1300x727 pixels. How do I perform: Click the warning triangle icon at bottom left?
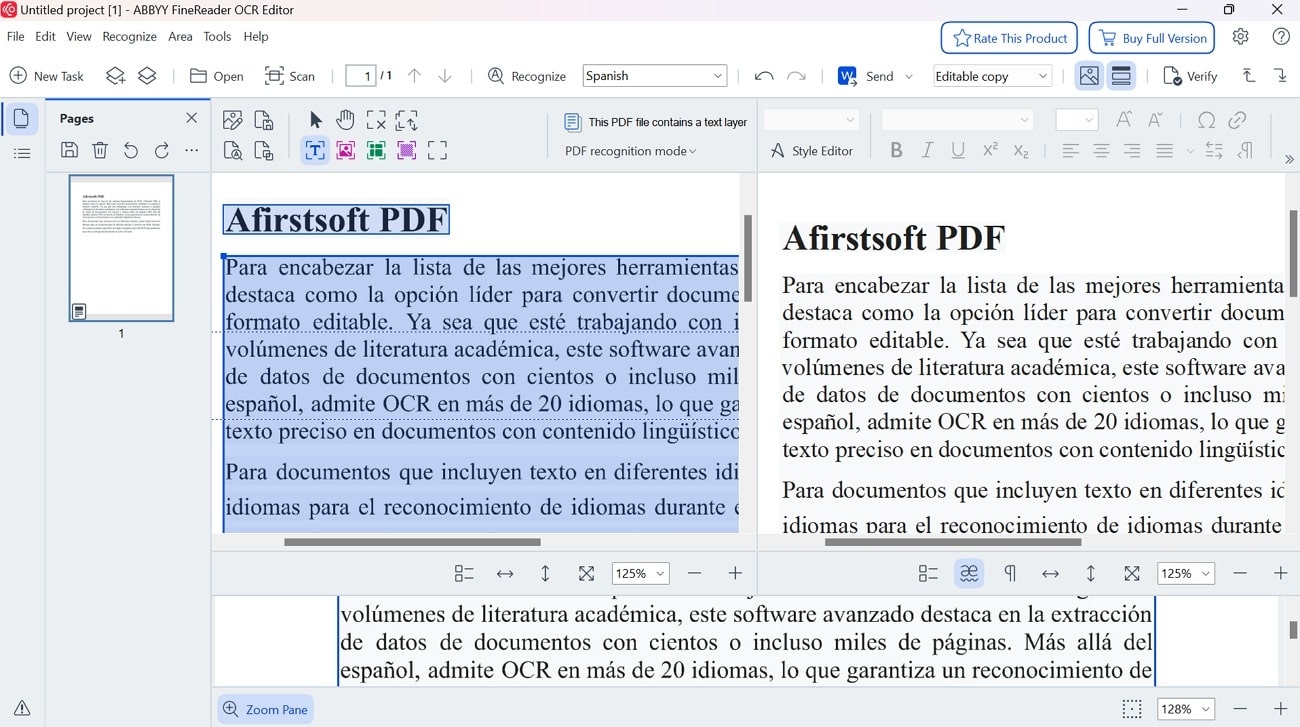tap(22, 708)
